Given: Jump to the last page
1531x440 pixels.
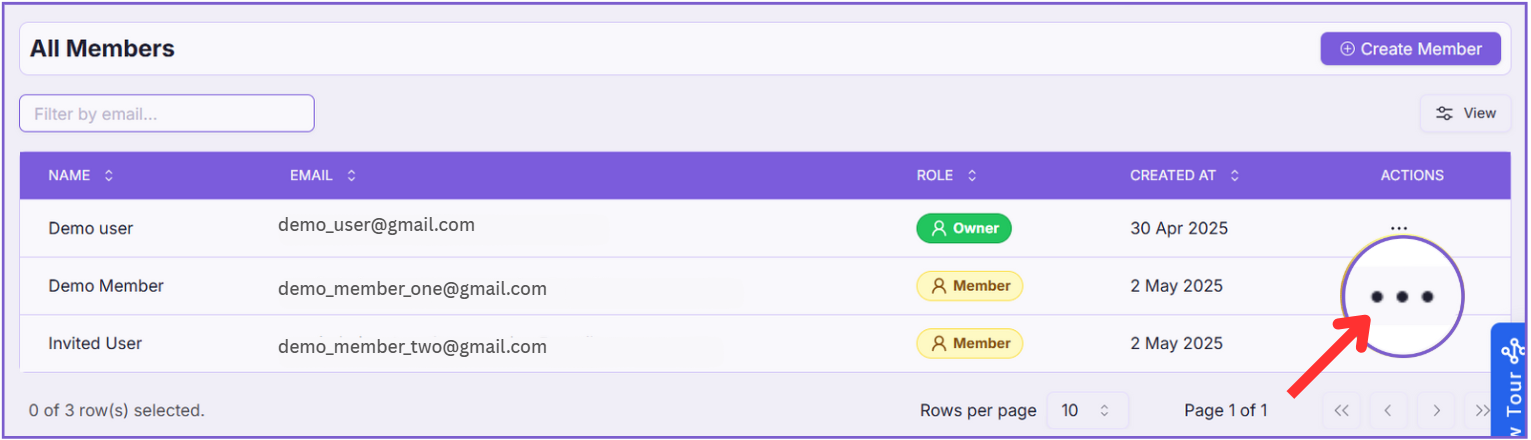Looking at the screenshot, I should (1481, 410).
